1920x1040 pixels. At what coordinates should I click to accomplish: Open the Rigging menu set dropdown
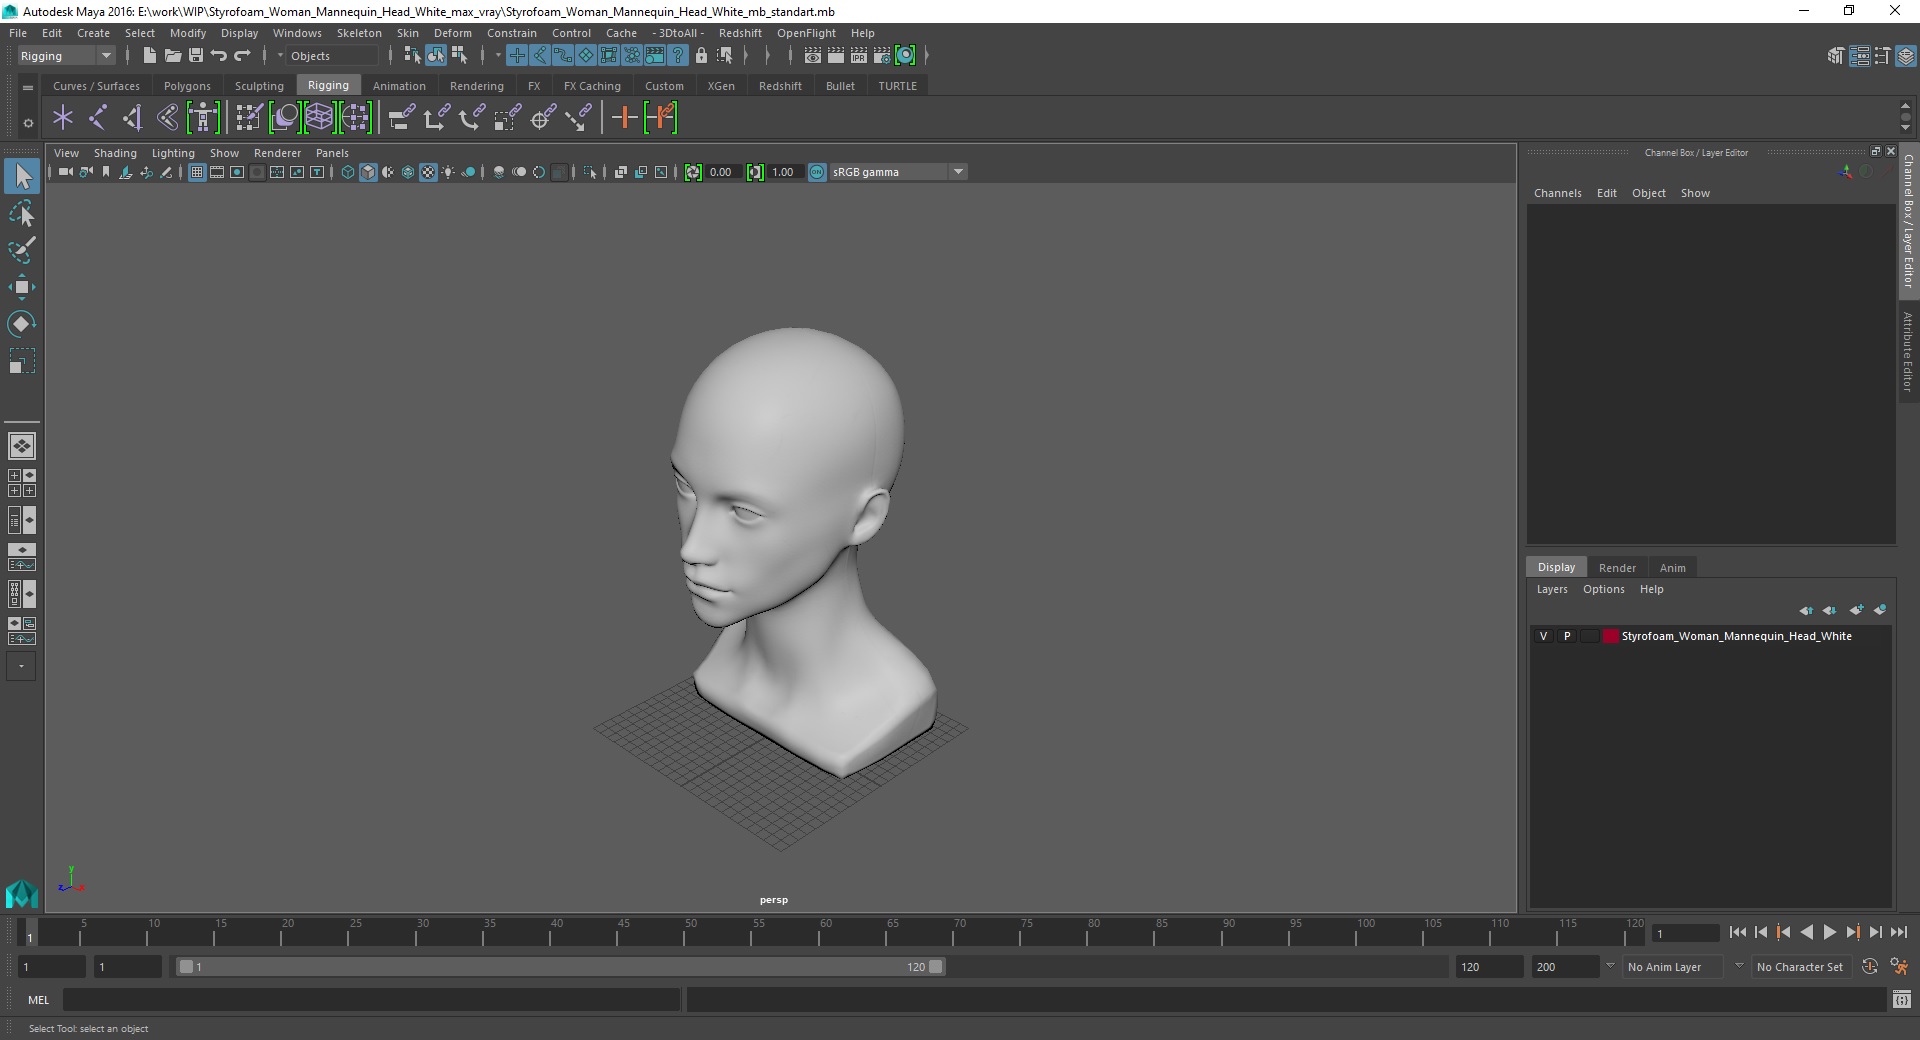pos(66,56)
